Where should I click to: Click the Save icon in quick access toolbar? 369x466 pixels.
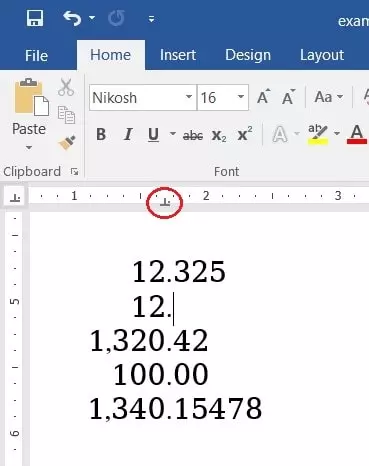[35, 18]
